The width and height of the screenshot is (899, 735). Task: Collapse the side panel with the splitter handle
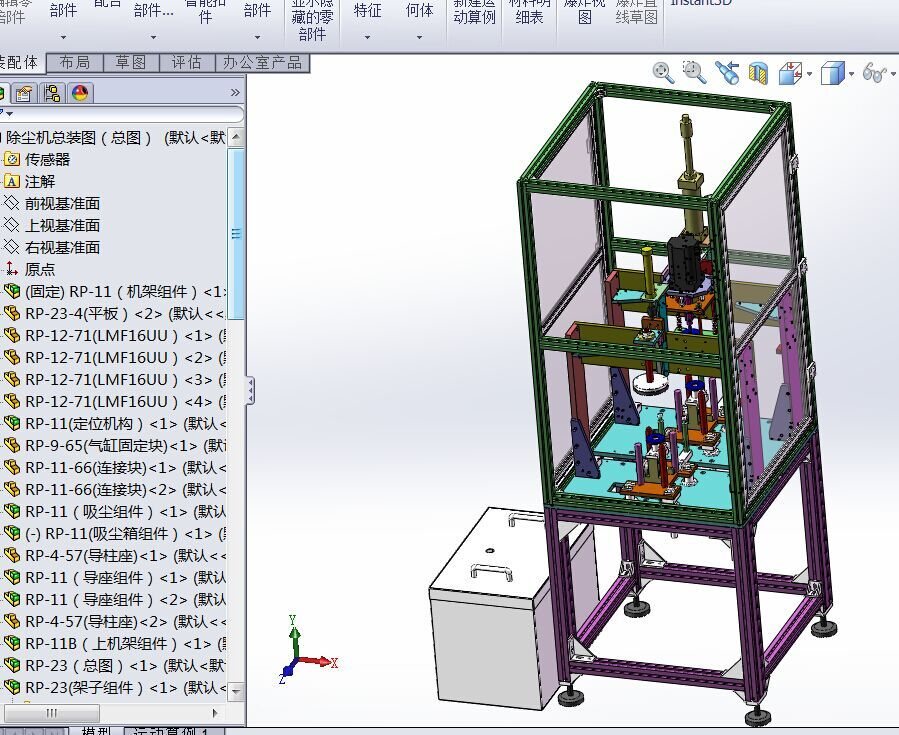tap(251, 391)
